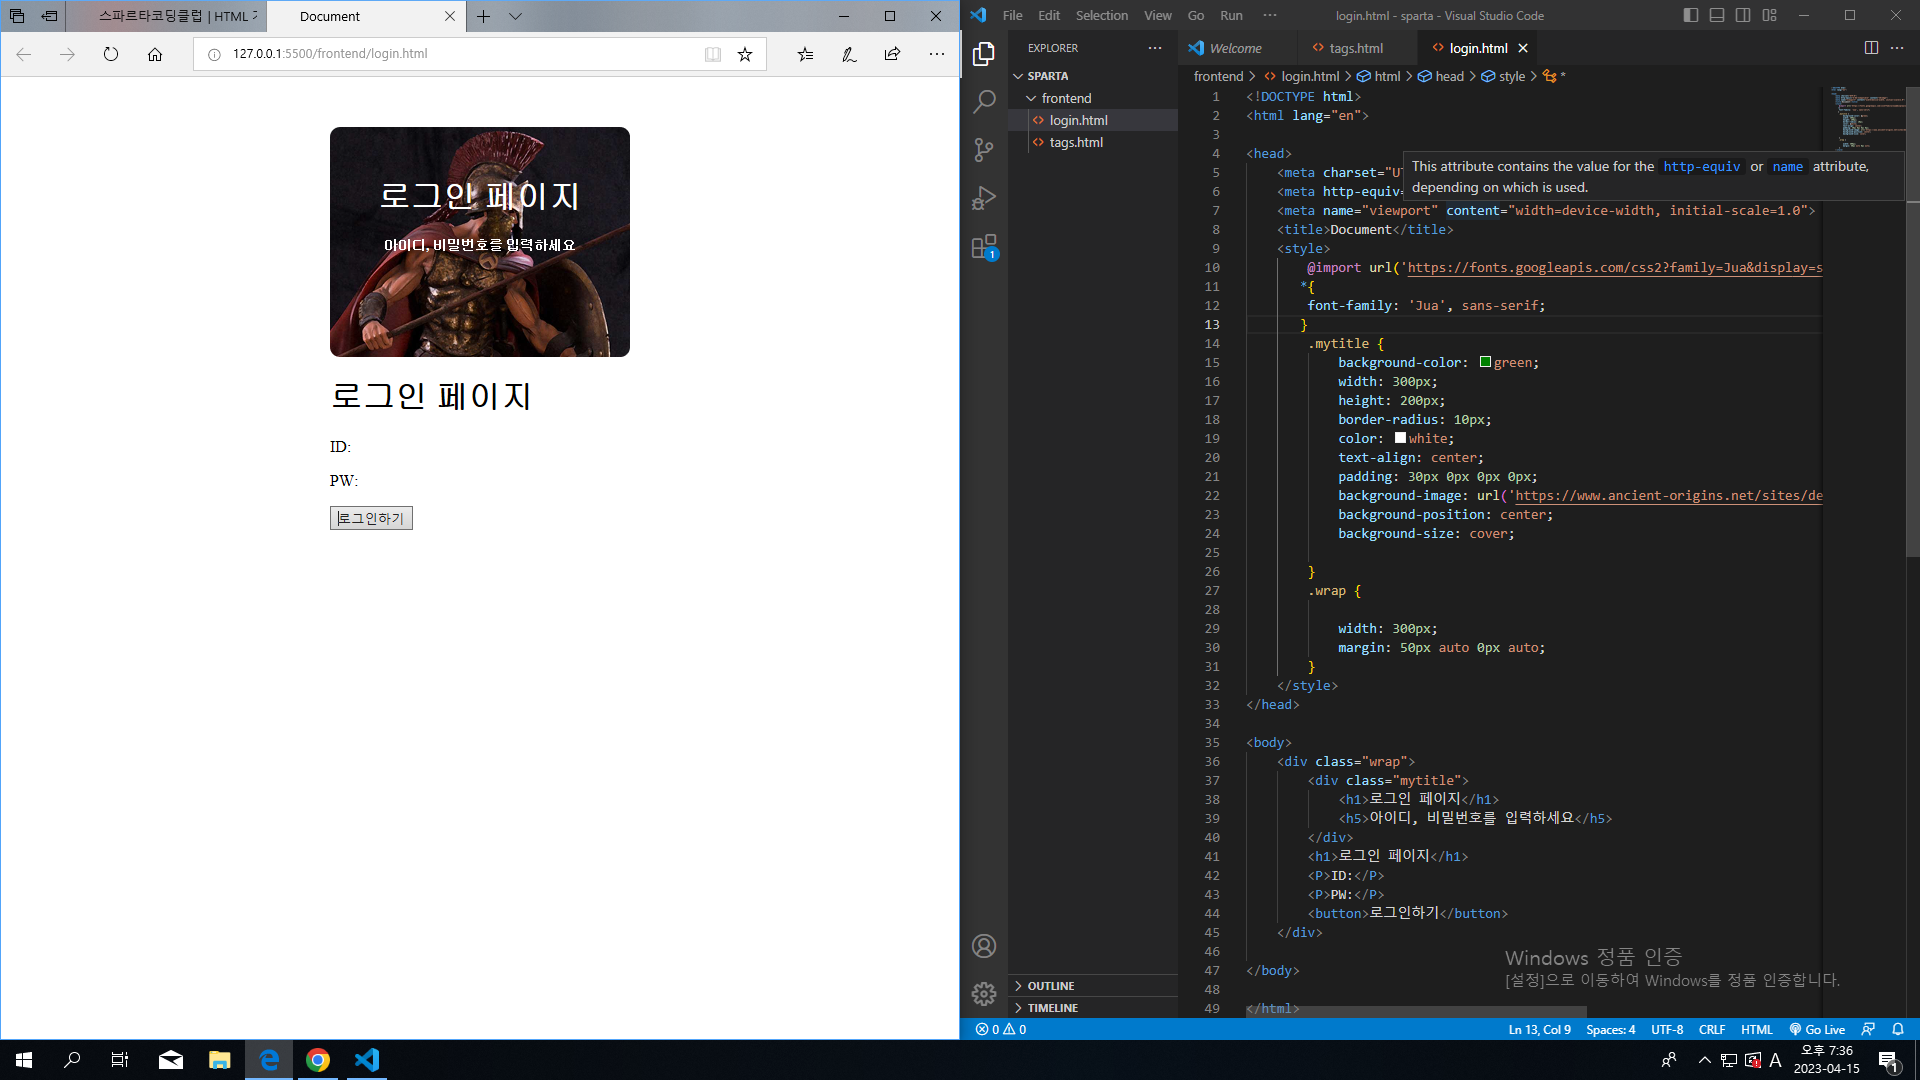The height and width of the screenshot is (1080, 1920).
Task: Open the hidden menus ellipsis in VS Code title bar
Action: pyautogui.click(x=1270, y=15)
